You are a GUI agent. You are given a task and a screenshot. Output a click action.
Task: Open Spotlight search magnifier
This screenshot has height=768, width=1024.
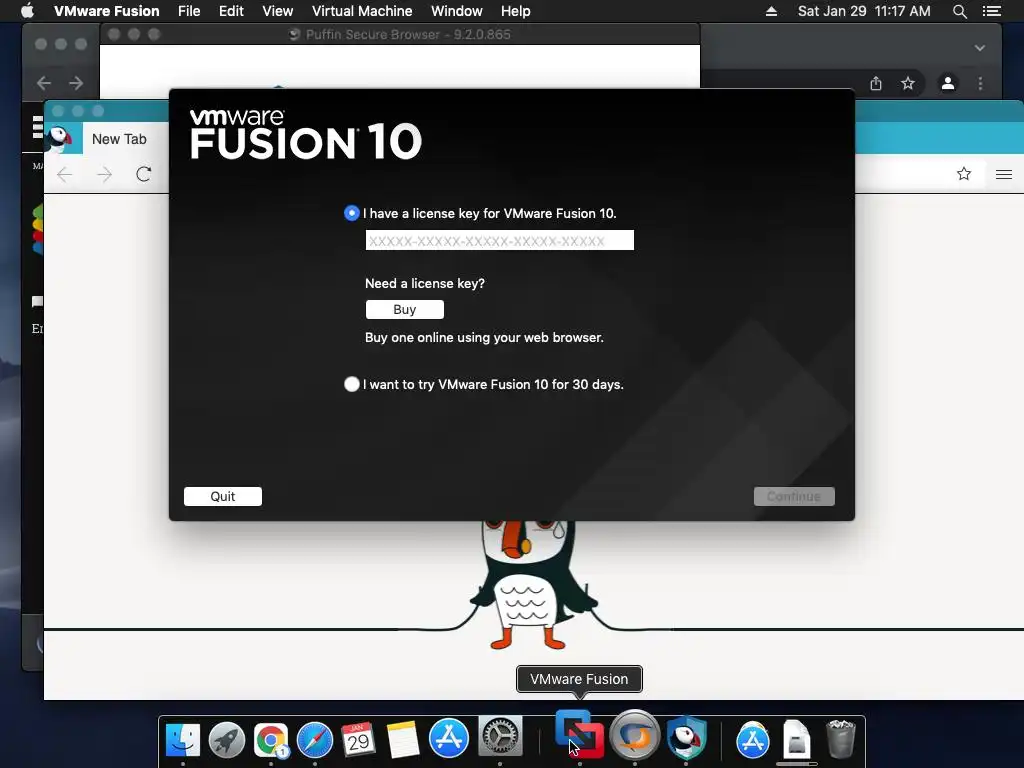pyautogui.click(x=959, y=11)
